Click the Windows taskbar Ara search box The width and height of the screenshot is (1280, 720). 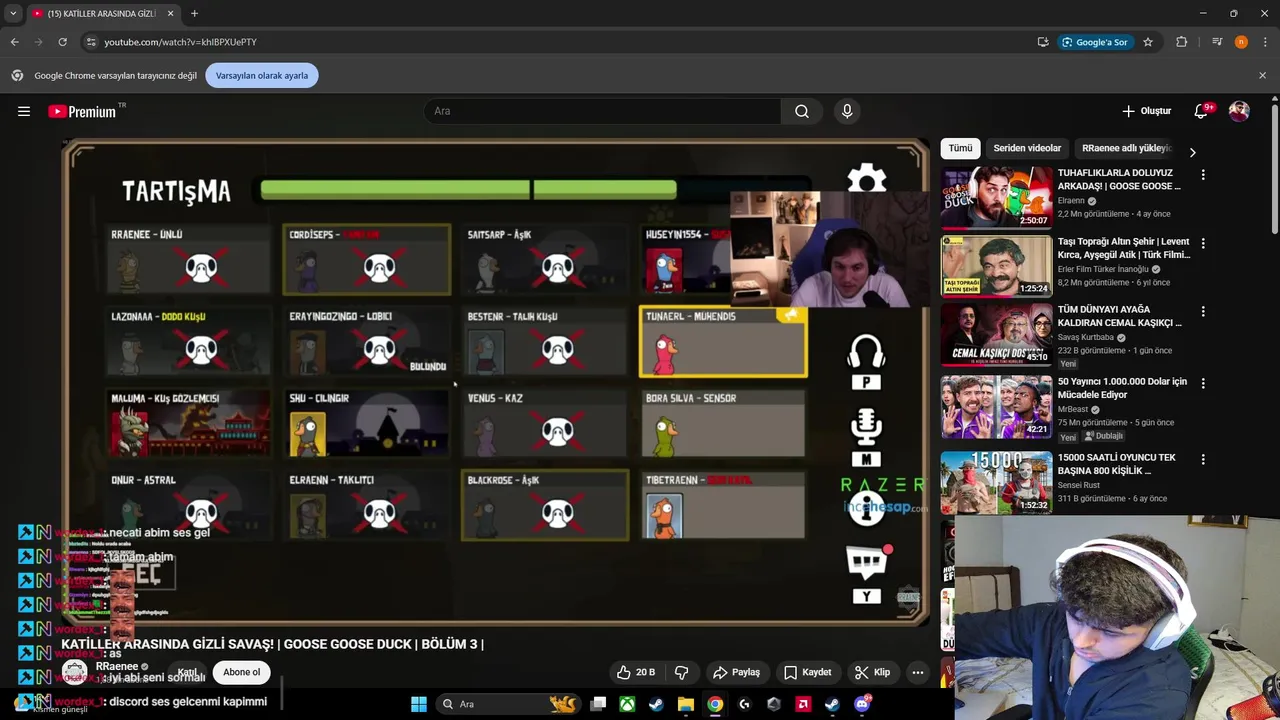[x=510, y=704]
